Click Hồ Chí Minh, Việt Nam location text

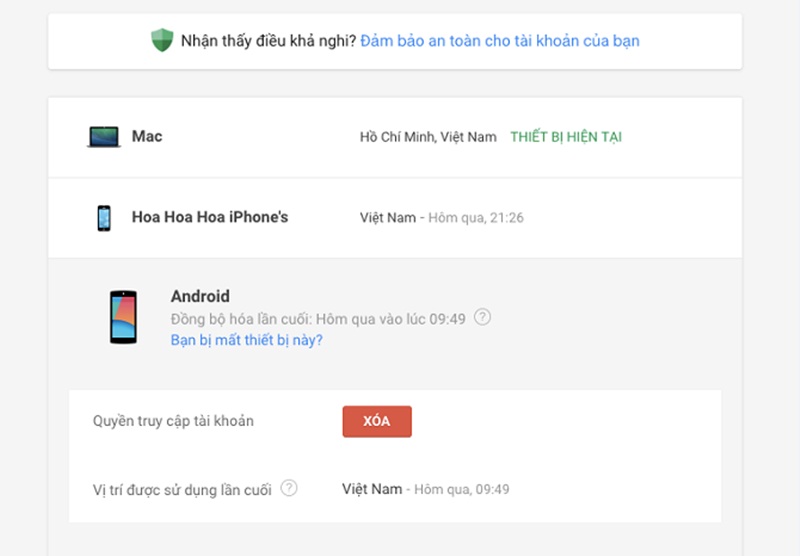point(428,137)
